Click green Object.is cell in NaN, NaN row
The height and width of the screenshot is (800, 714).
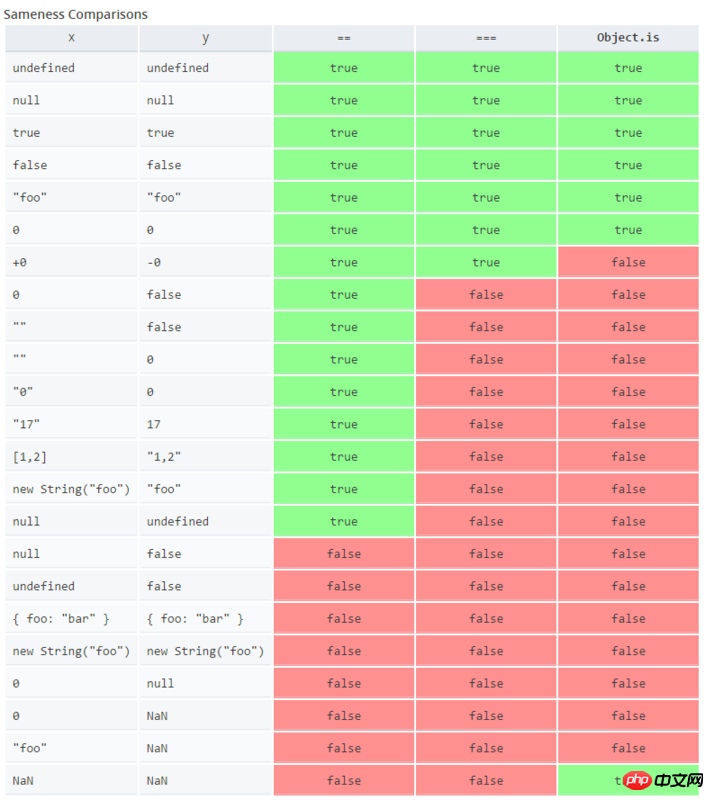click(600, 780)
